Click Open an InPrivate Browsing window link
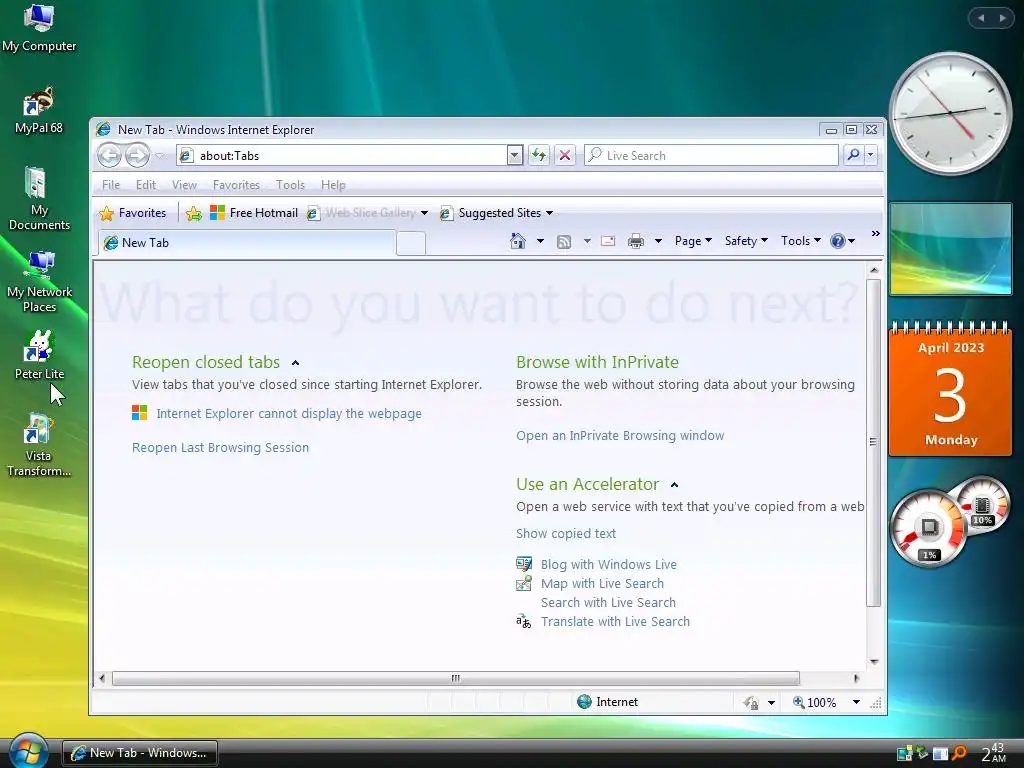Image resolution: width=1024 pixels, height=768 pixels. coord(620,436)
